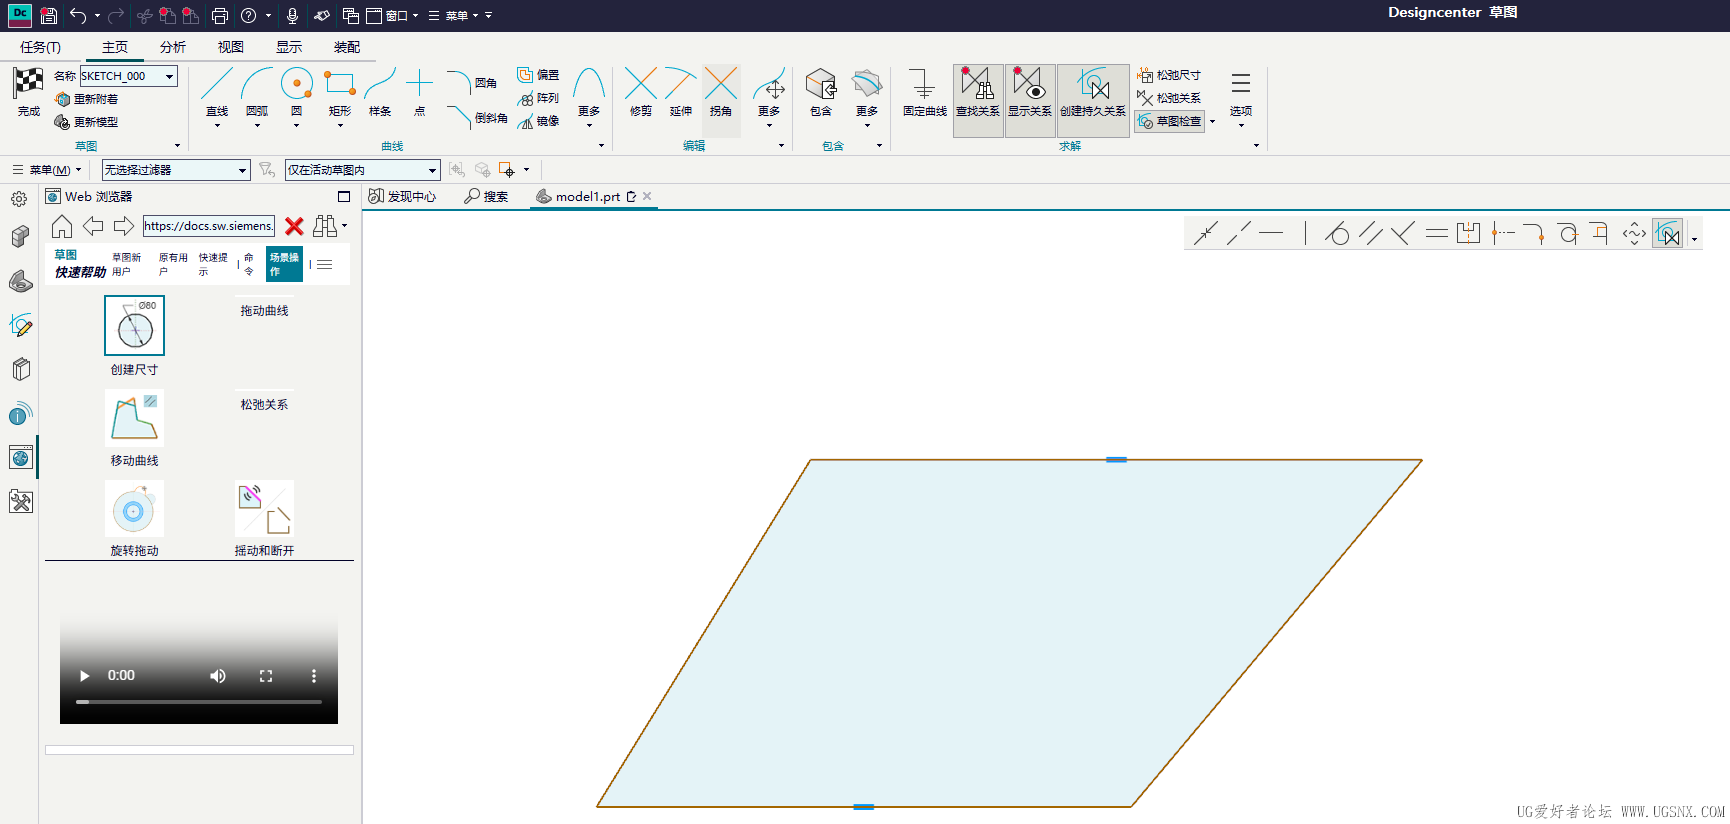This screenshot has height=824, width=1730.
Task: Click the 完成 finish sketch flag
Action: pyautogui.click(x=29, y=92)
